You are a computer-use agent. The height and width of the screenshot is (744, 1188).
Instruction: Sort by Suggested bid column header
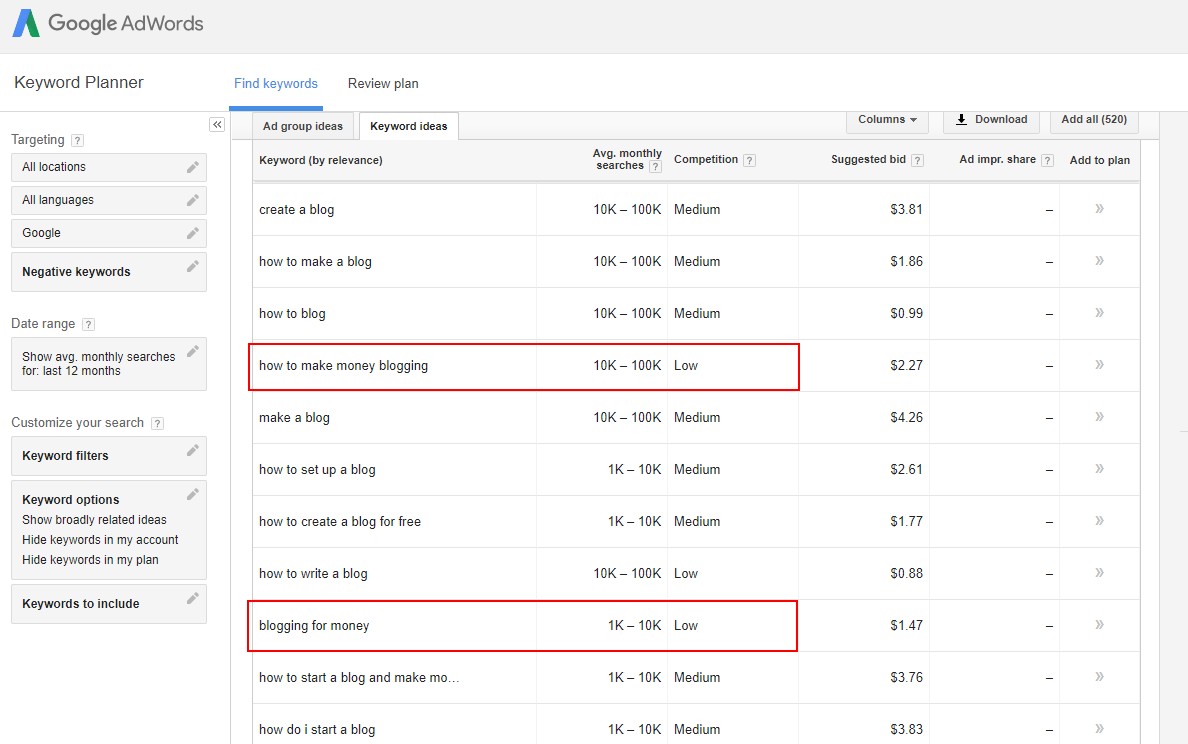pyautogui.click(x=868, y=160)
